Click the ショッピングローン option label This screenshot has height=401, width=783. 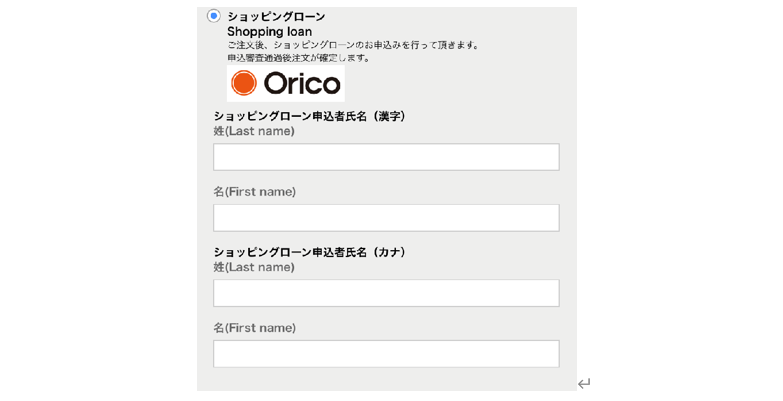(276, 16)
